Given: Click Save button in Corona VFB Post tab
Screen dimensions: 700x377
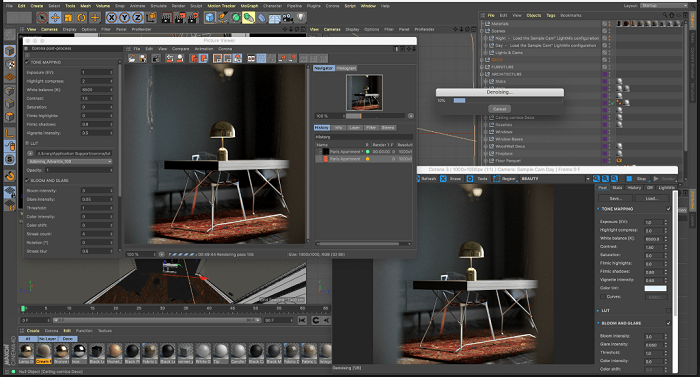Looking at the screenshot, I should [615, 198].
